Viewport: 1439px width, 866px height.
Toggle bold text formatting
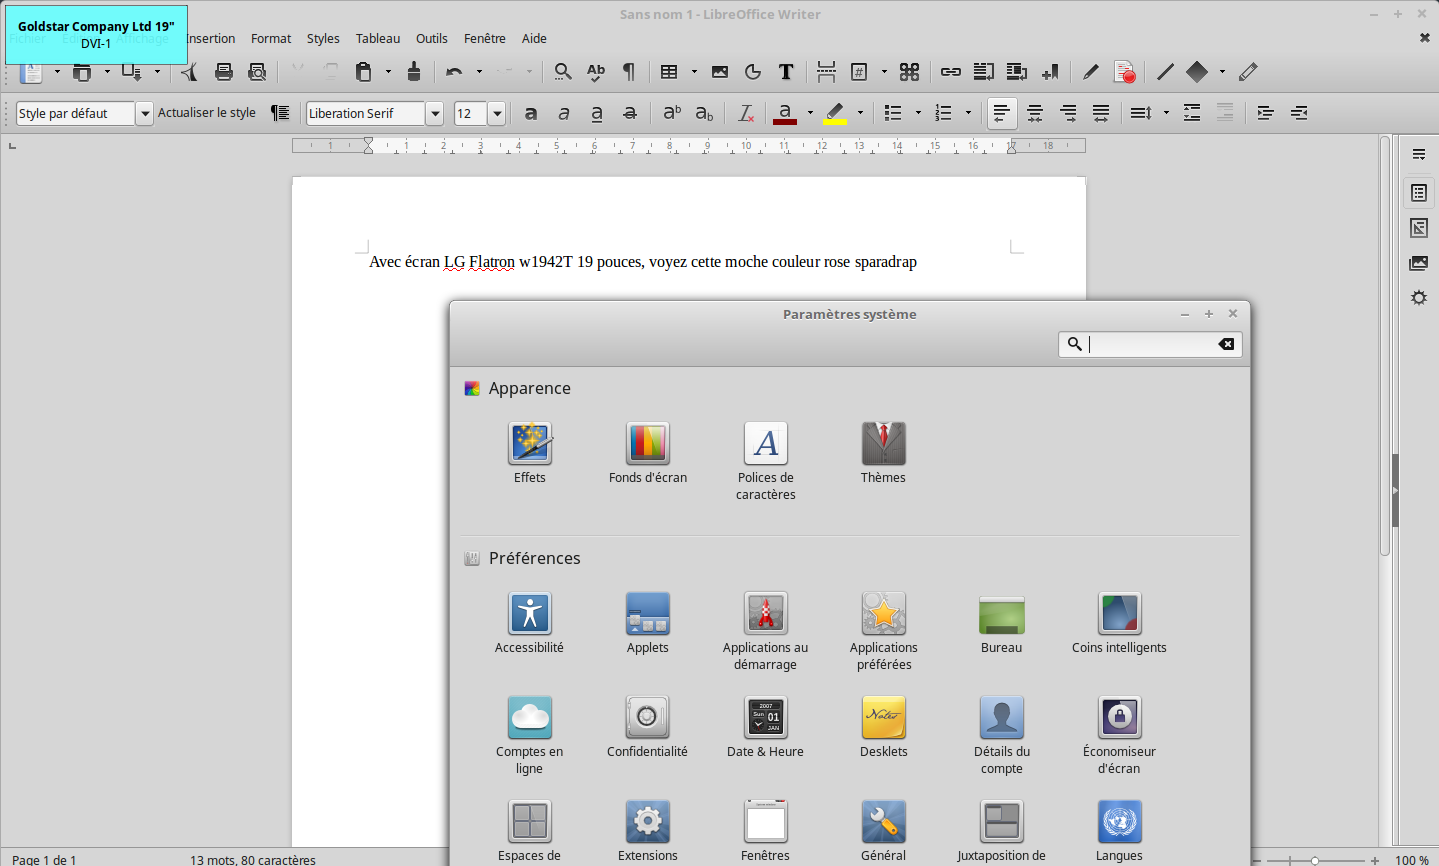[531, 113]
